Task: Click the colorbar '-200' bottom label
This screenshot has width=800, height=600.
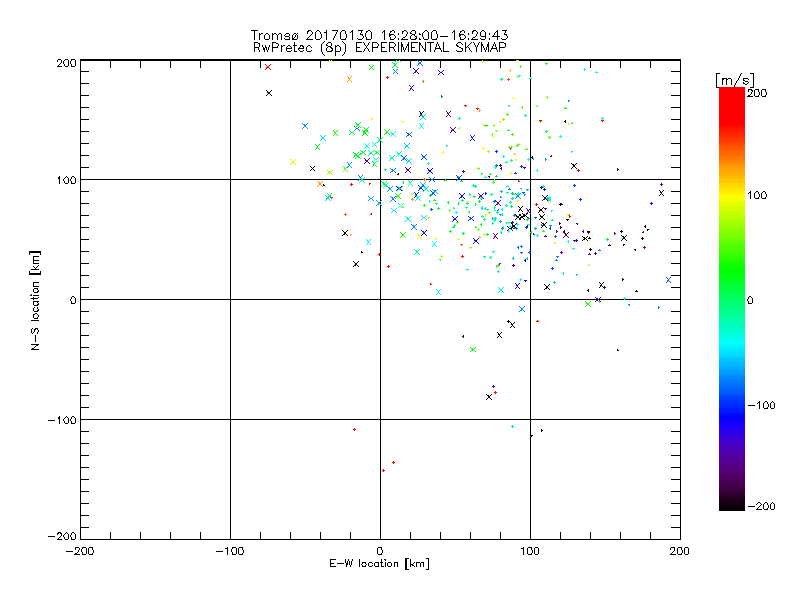Action: point(761,506)
